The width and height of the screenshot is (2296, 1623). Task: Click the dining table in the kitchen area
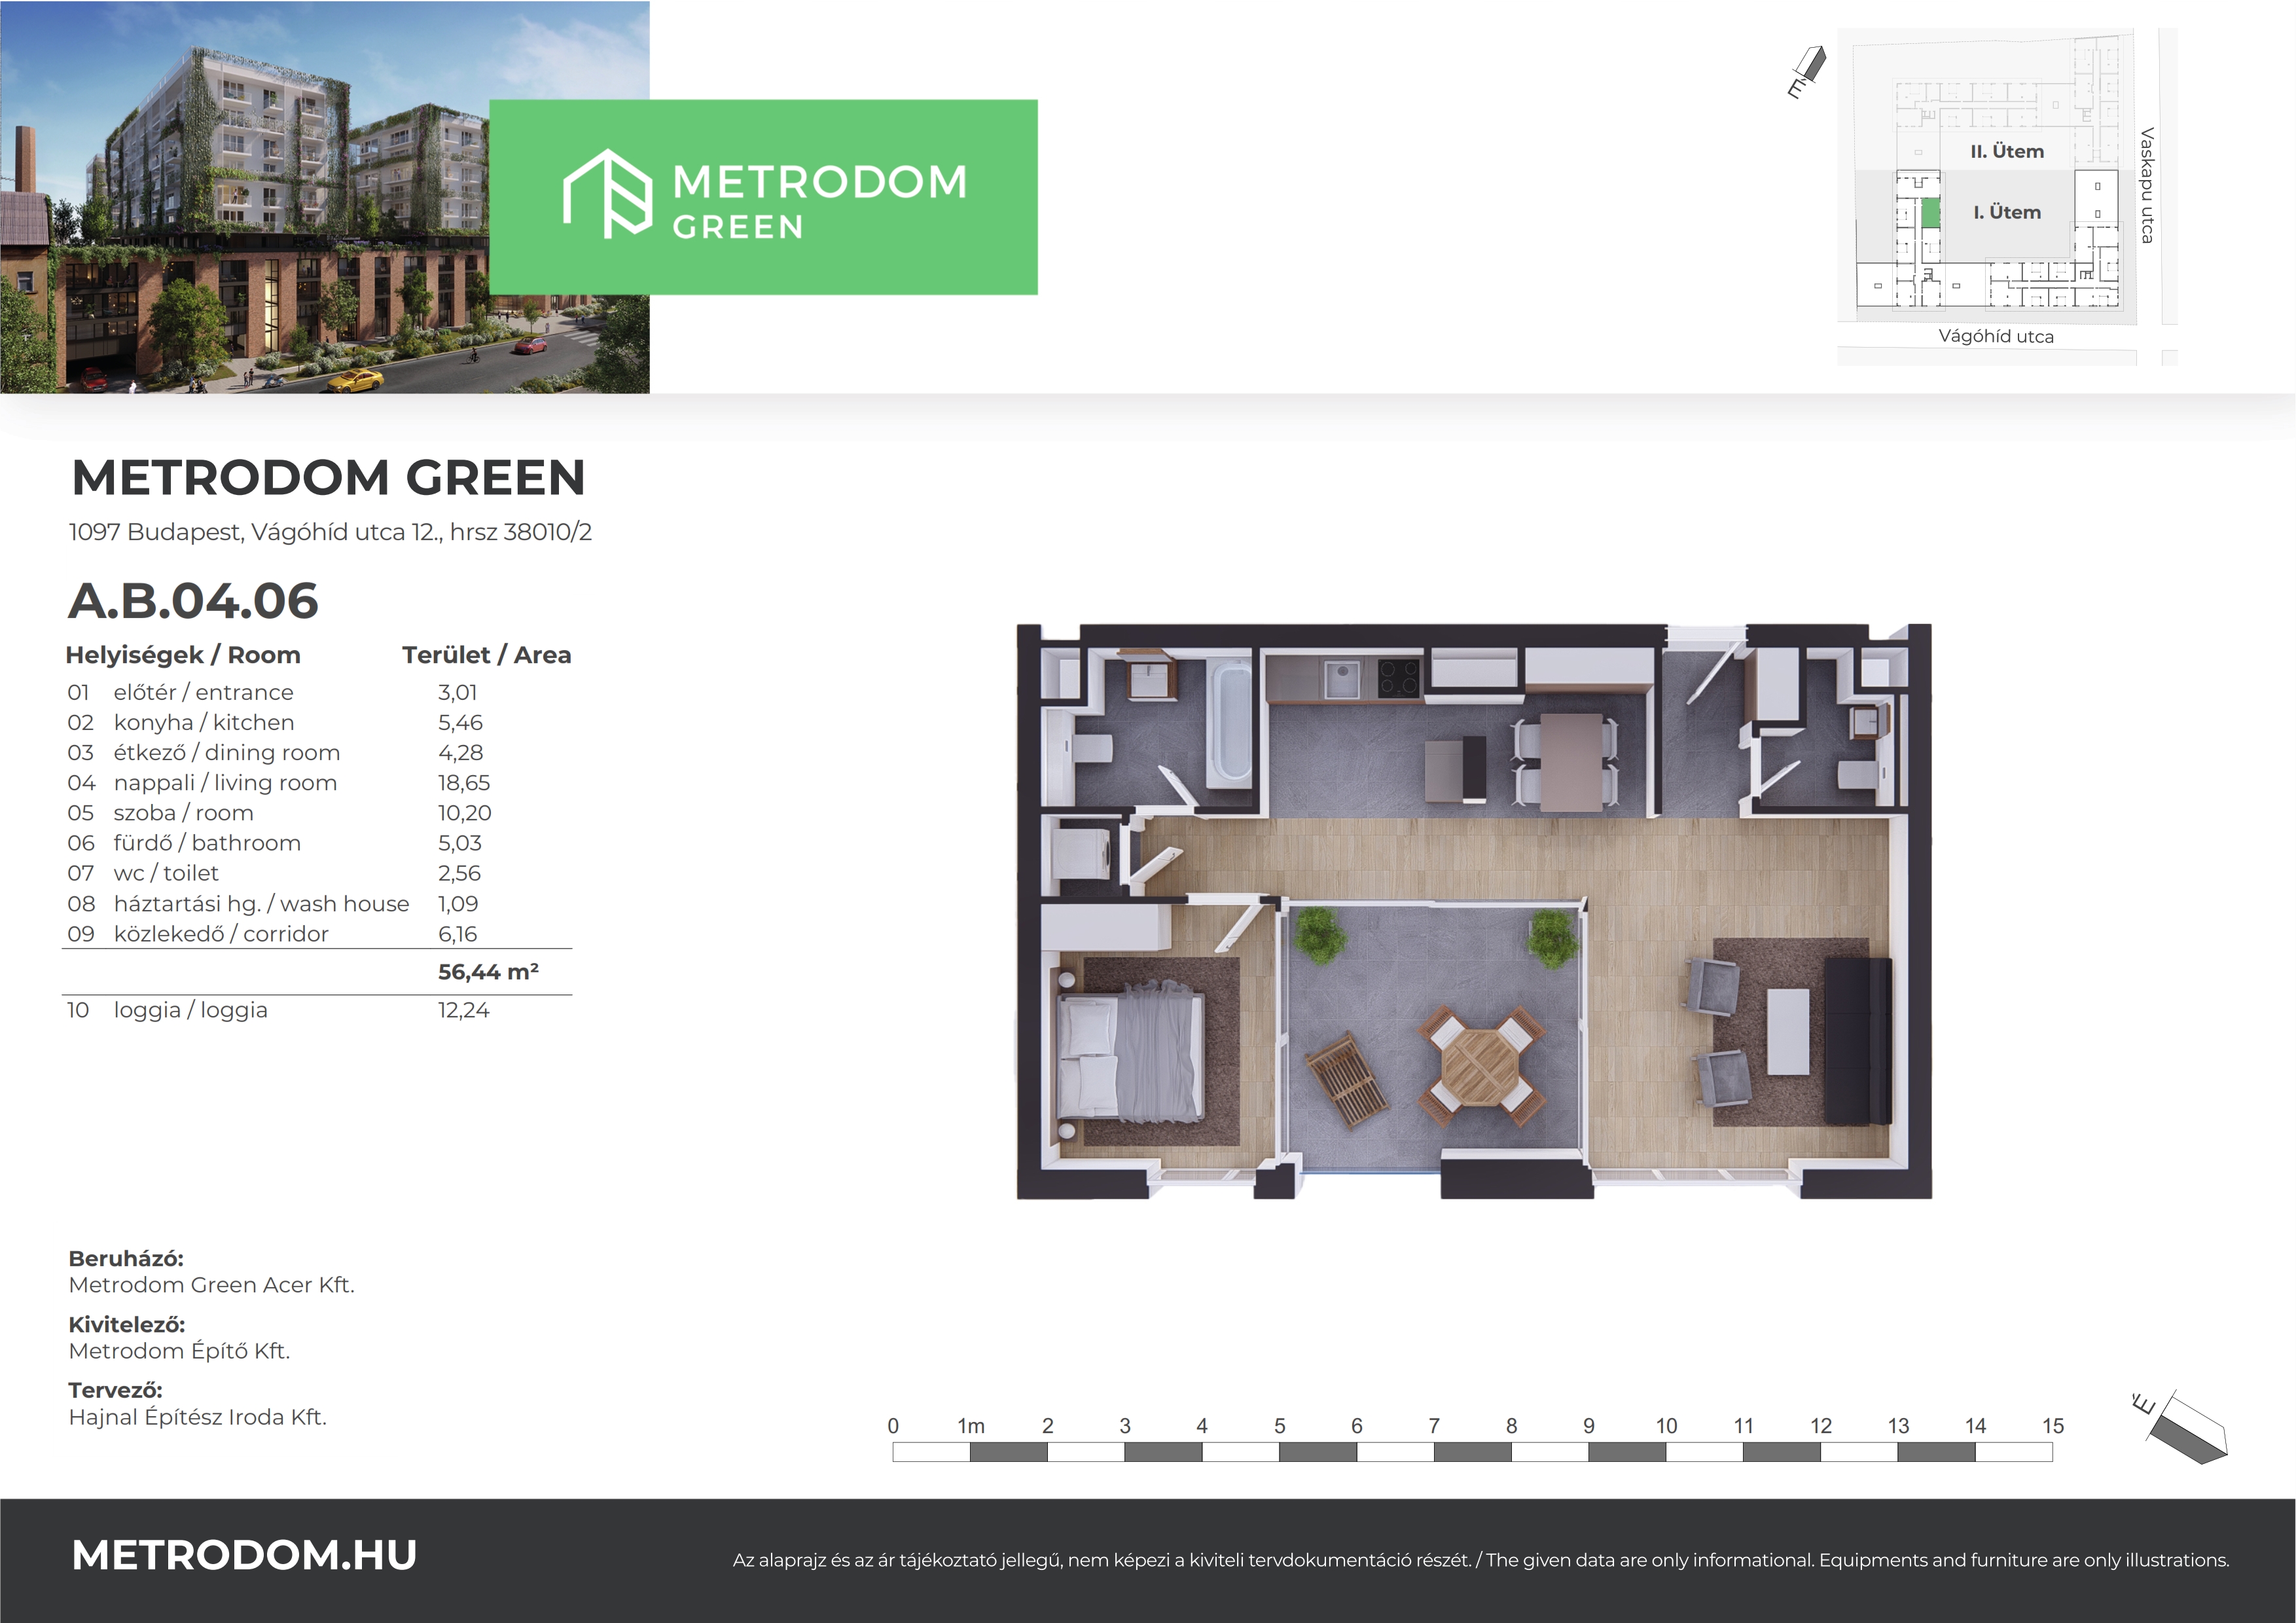tap(1571, 762)
